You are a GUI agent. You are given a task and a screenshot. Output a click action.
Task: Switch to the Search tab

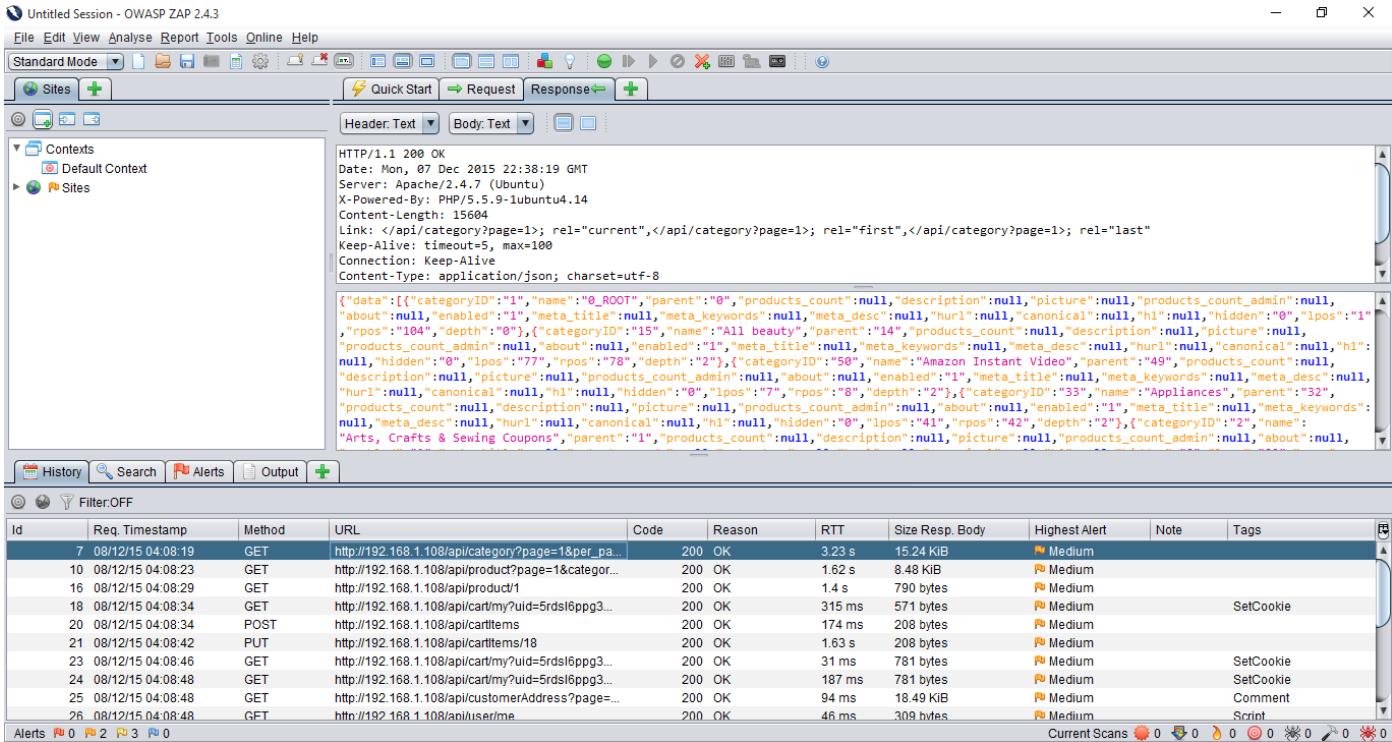[127, 472]
